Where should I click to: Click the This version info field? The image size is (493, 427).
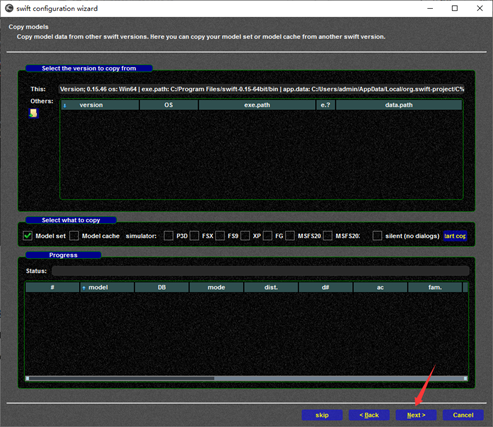(x=261, y=89)
